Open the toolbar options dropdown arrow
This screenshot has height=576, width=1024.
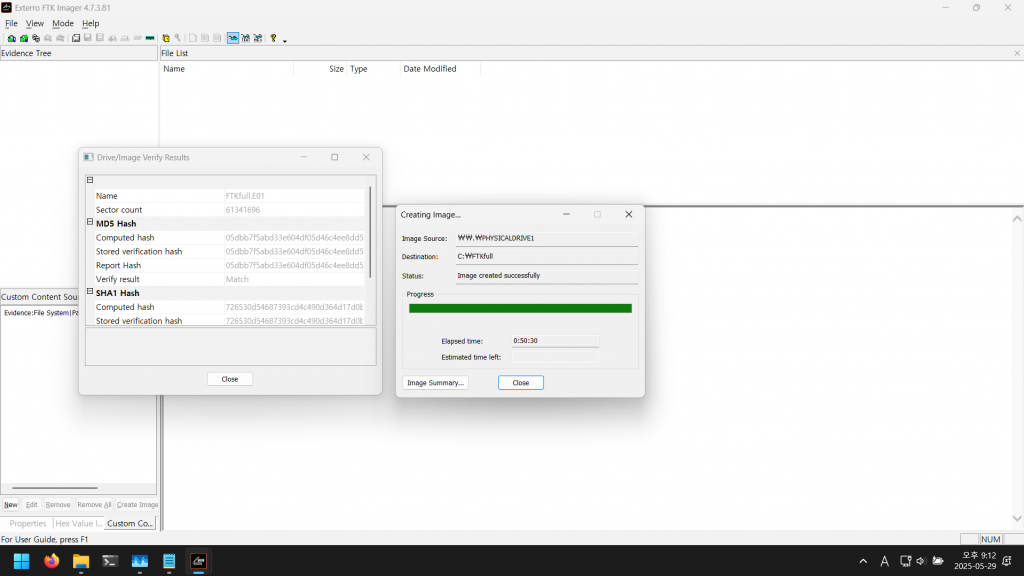[x=285, y=40]
